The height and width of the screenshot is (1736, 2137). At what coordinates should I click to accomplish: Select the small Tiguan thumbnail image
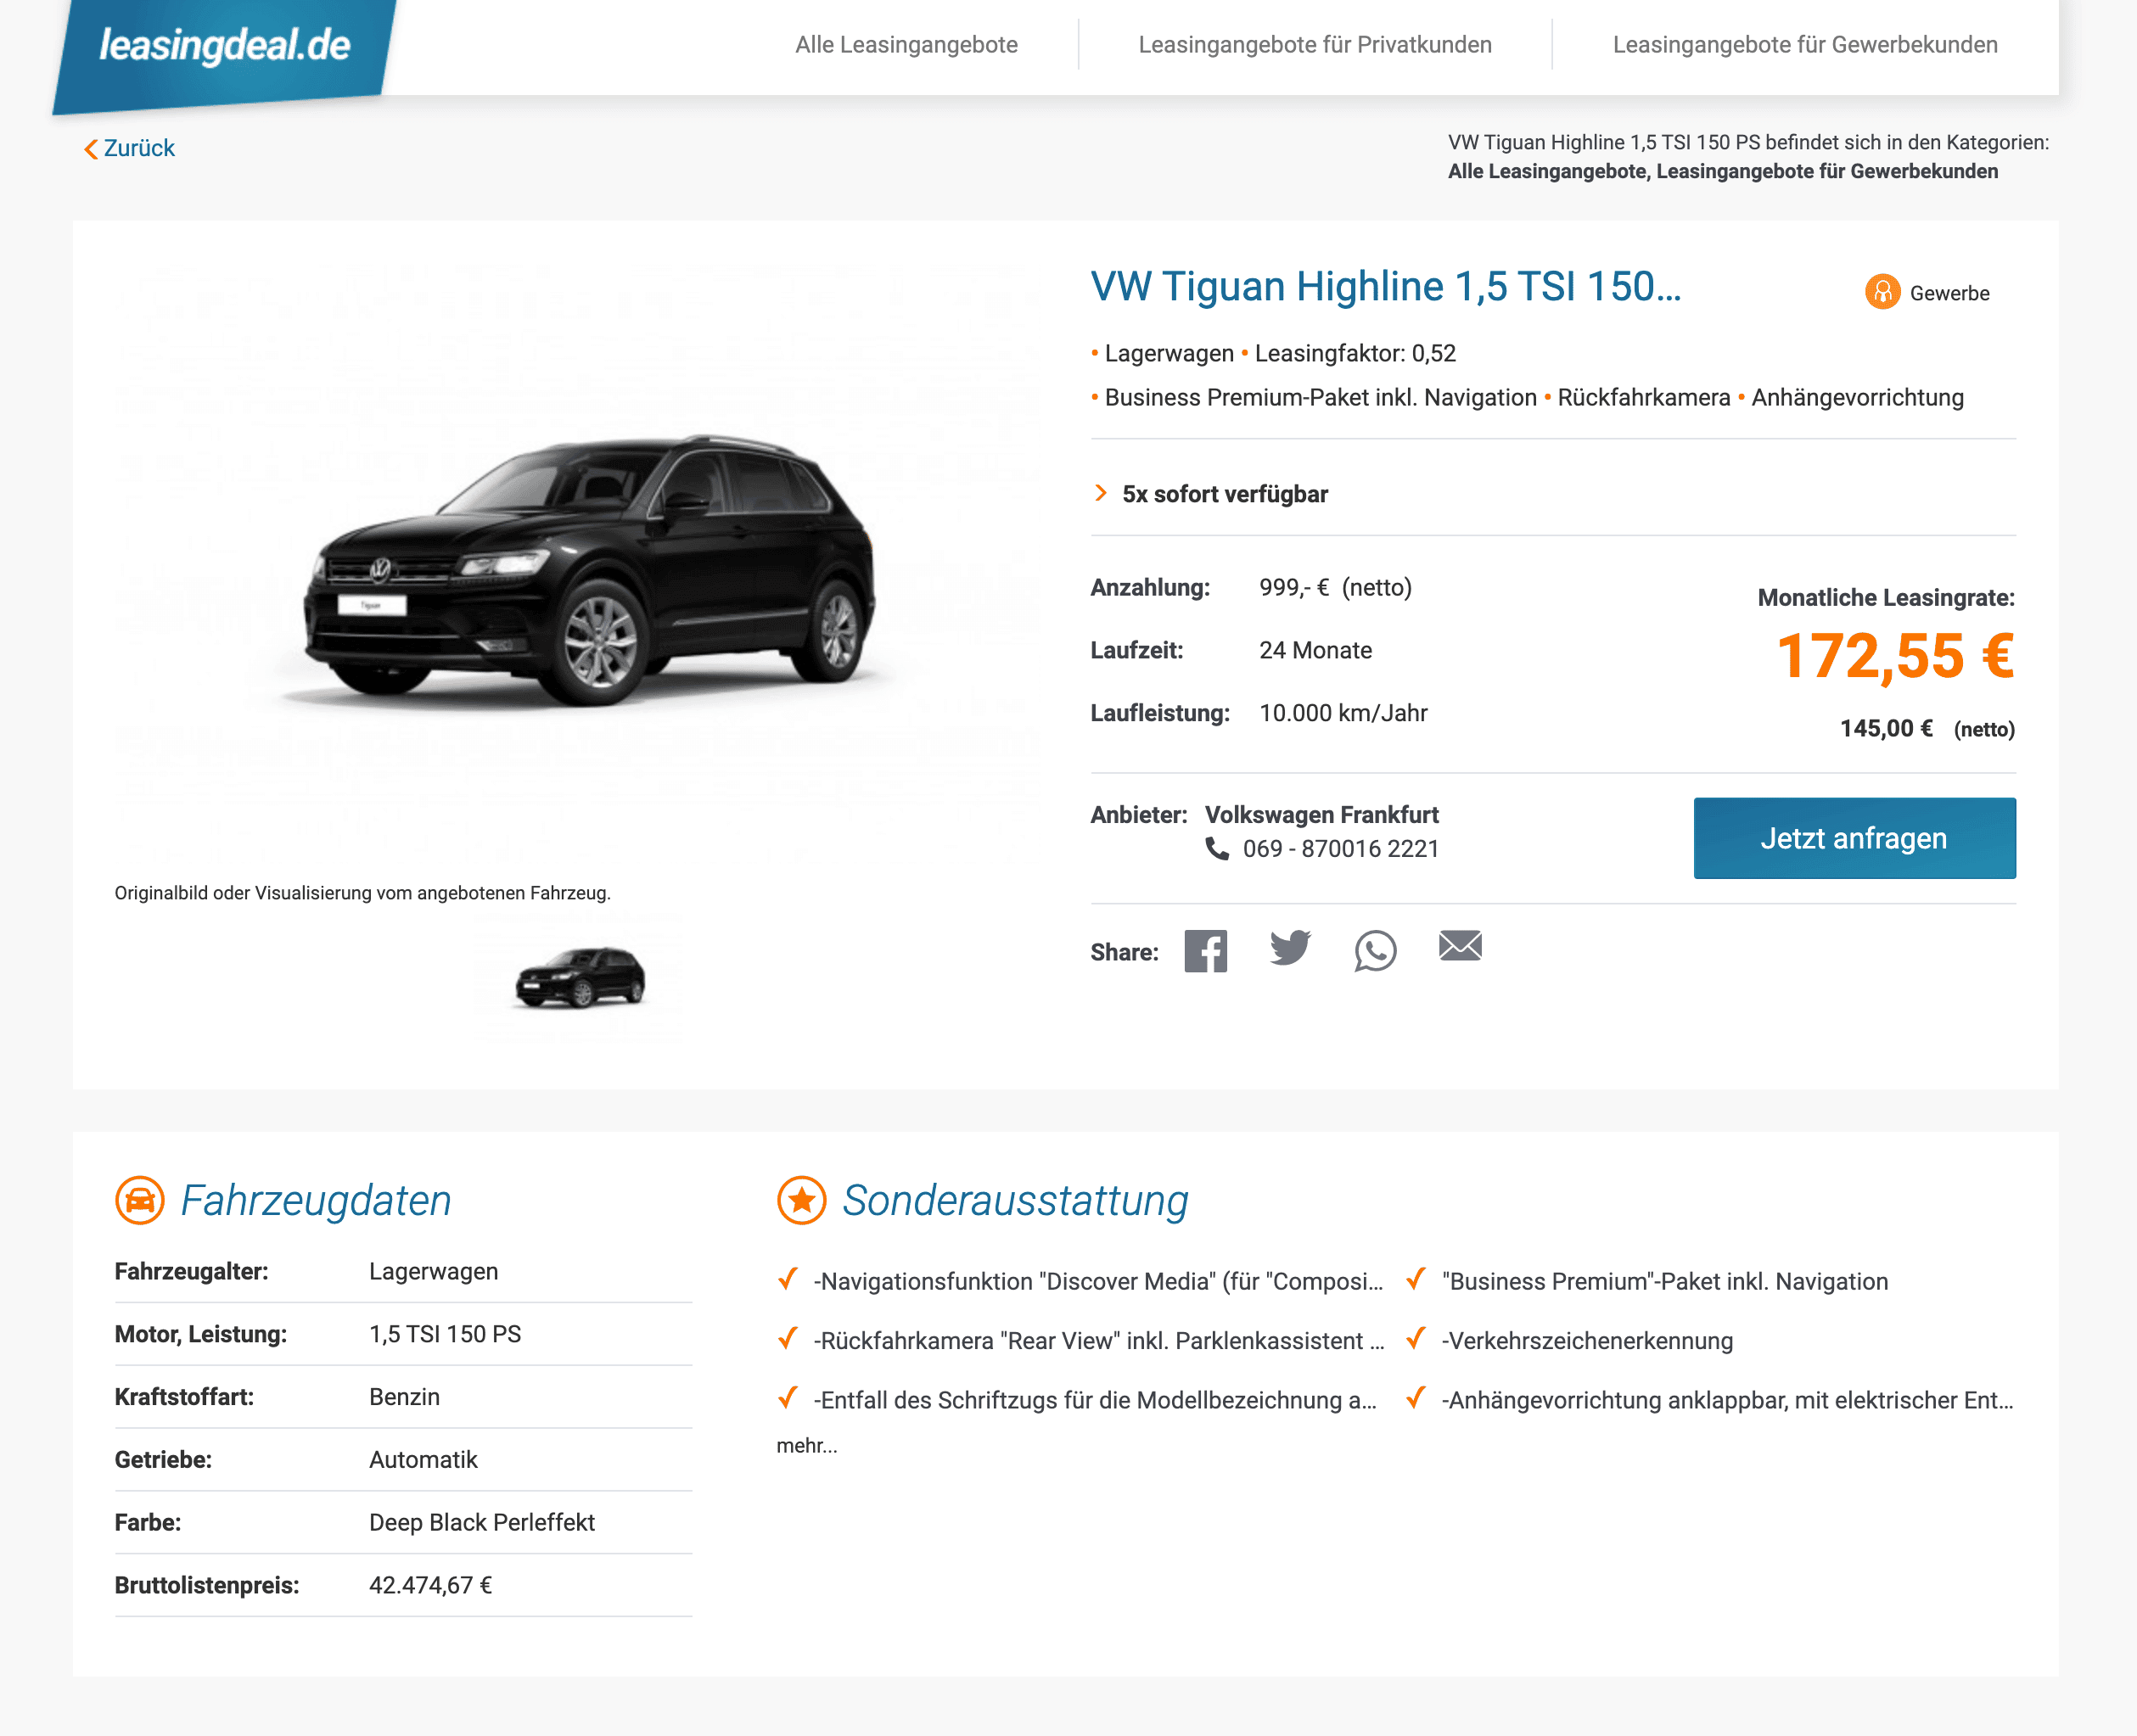click(x=580, y=978)
